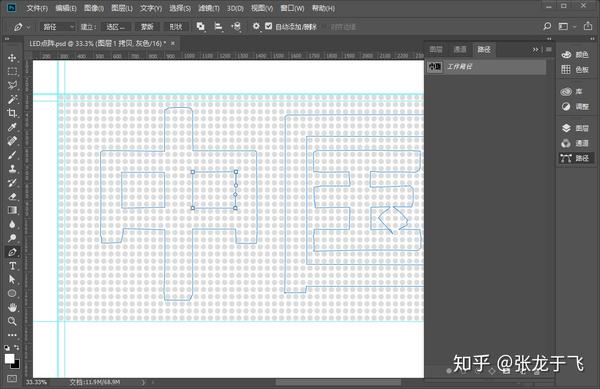This screenshot has height=389, width=600.
Task: Open path arrangement options
Action: pyautogui.click(x=236, y=26)
